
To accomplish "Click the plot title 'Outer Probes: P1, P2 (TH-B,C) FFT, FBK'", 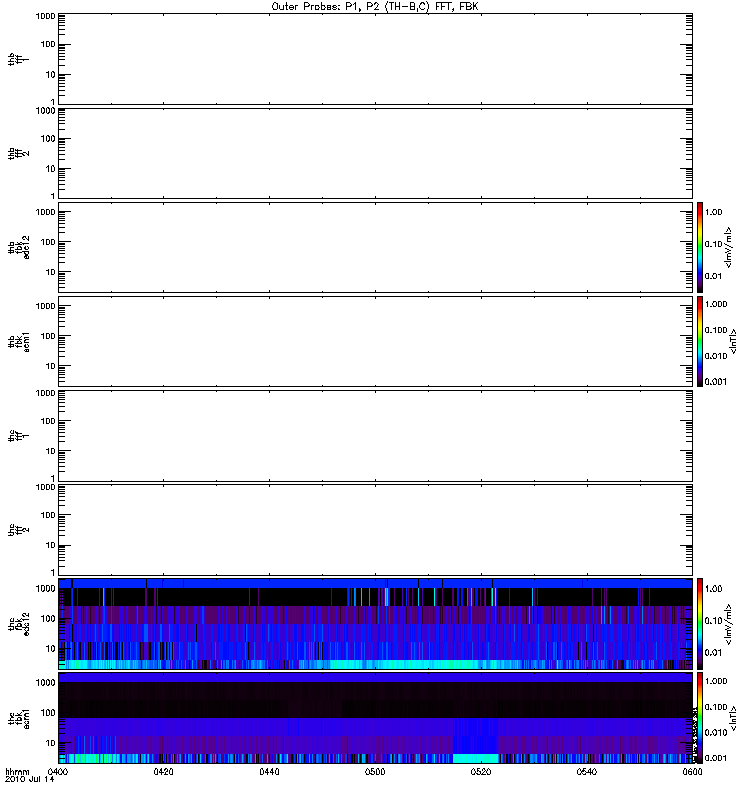I will [375, 7].
